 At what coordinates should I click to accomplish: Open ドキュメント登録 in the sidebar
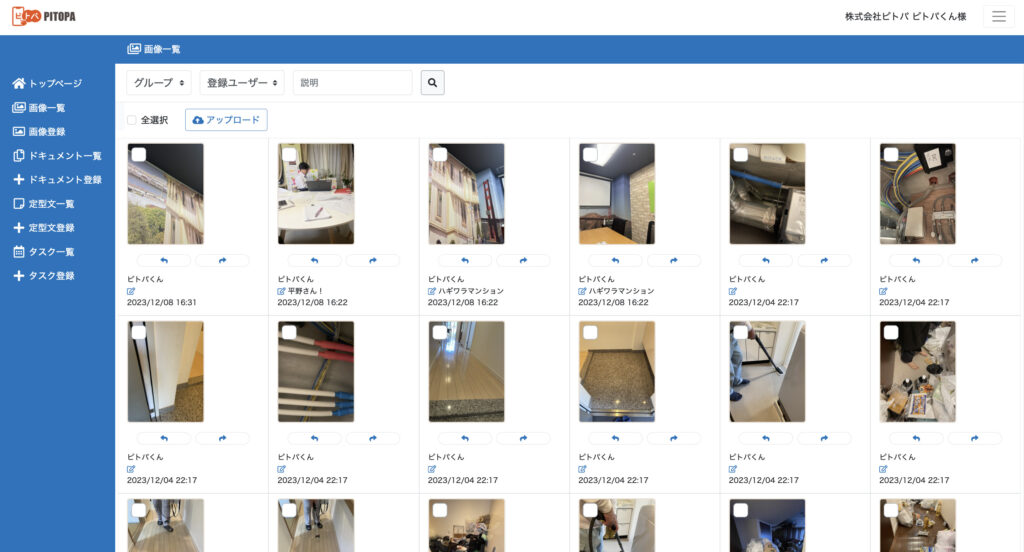point(57,180)
